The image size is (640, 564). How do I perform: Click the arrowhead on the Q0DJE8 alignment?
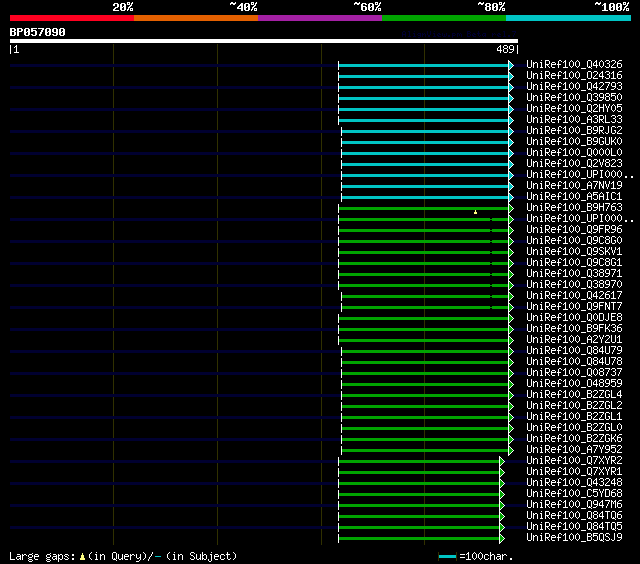[511, 318]
